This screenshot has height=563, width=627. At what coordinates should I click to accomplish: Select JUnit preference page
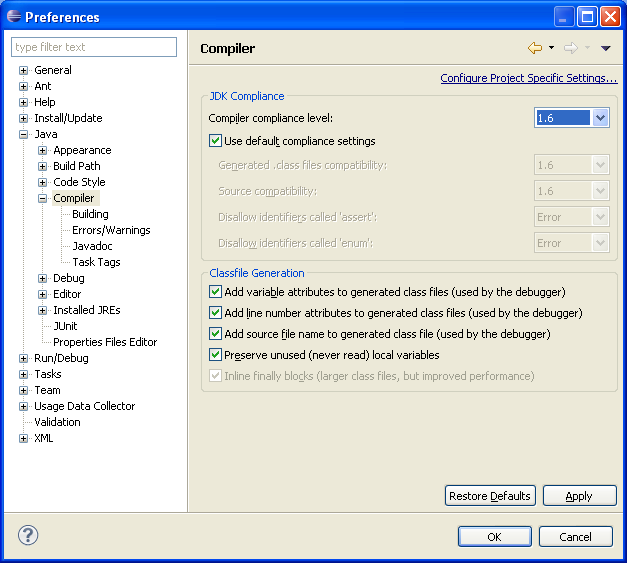click(x=65, y=326)
